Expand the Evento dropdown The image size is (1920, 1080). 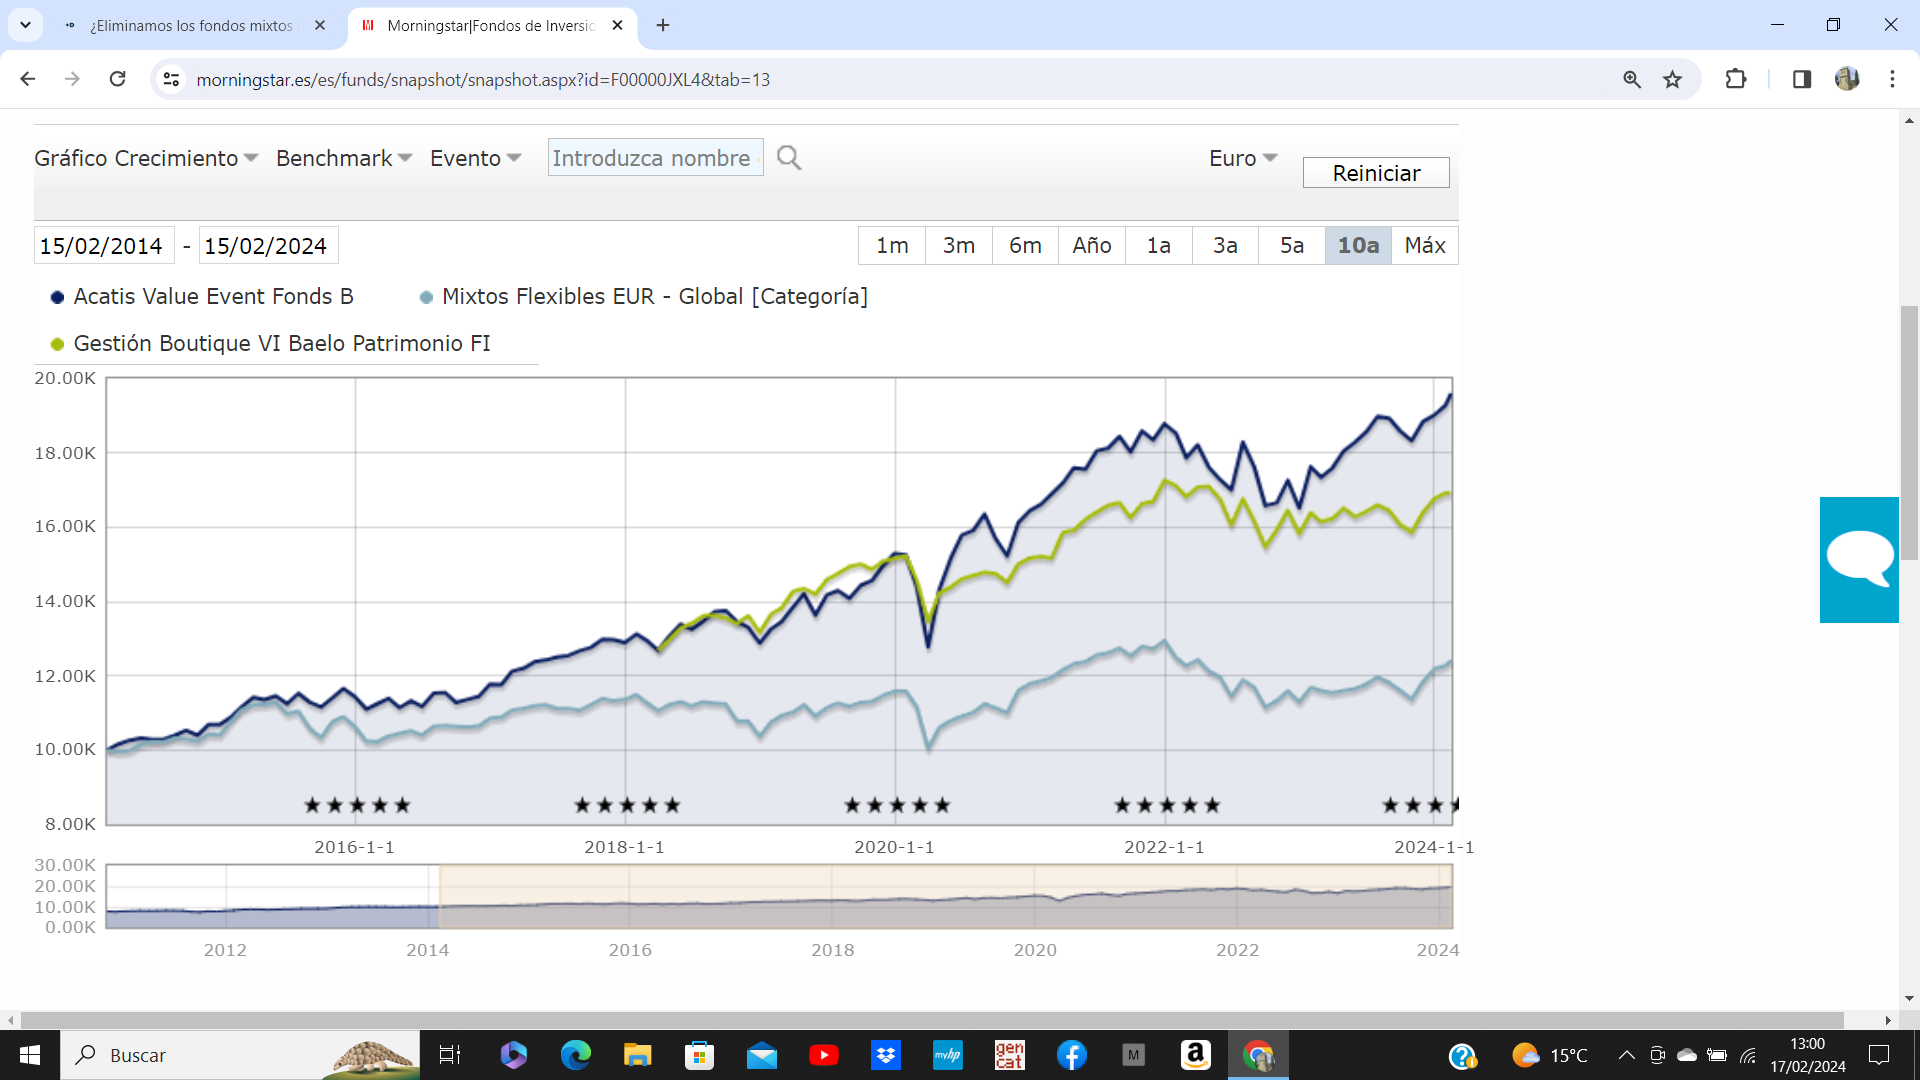[475, 158]
